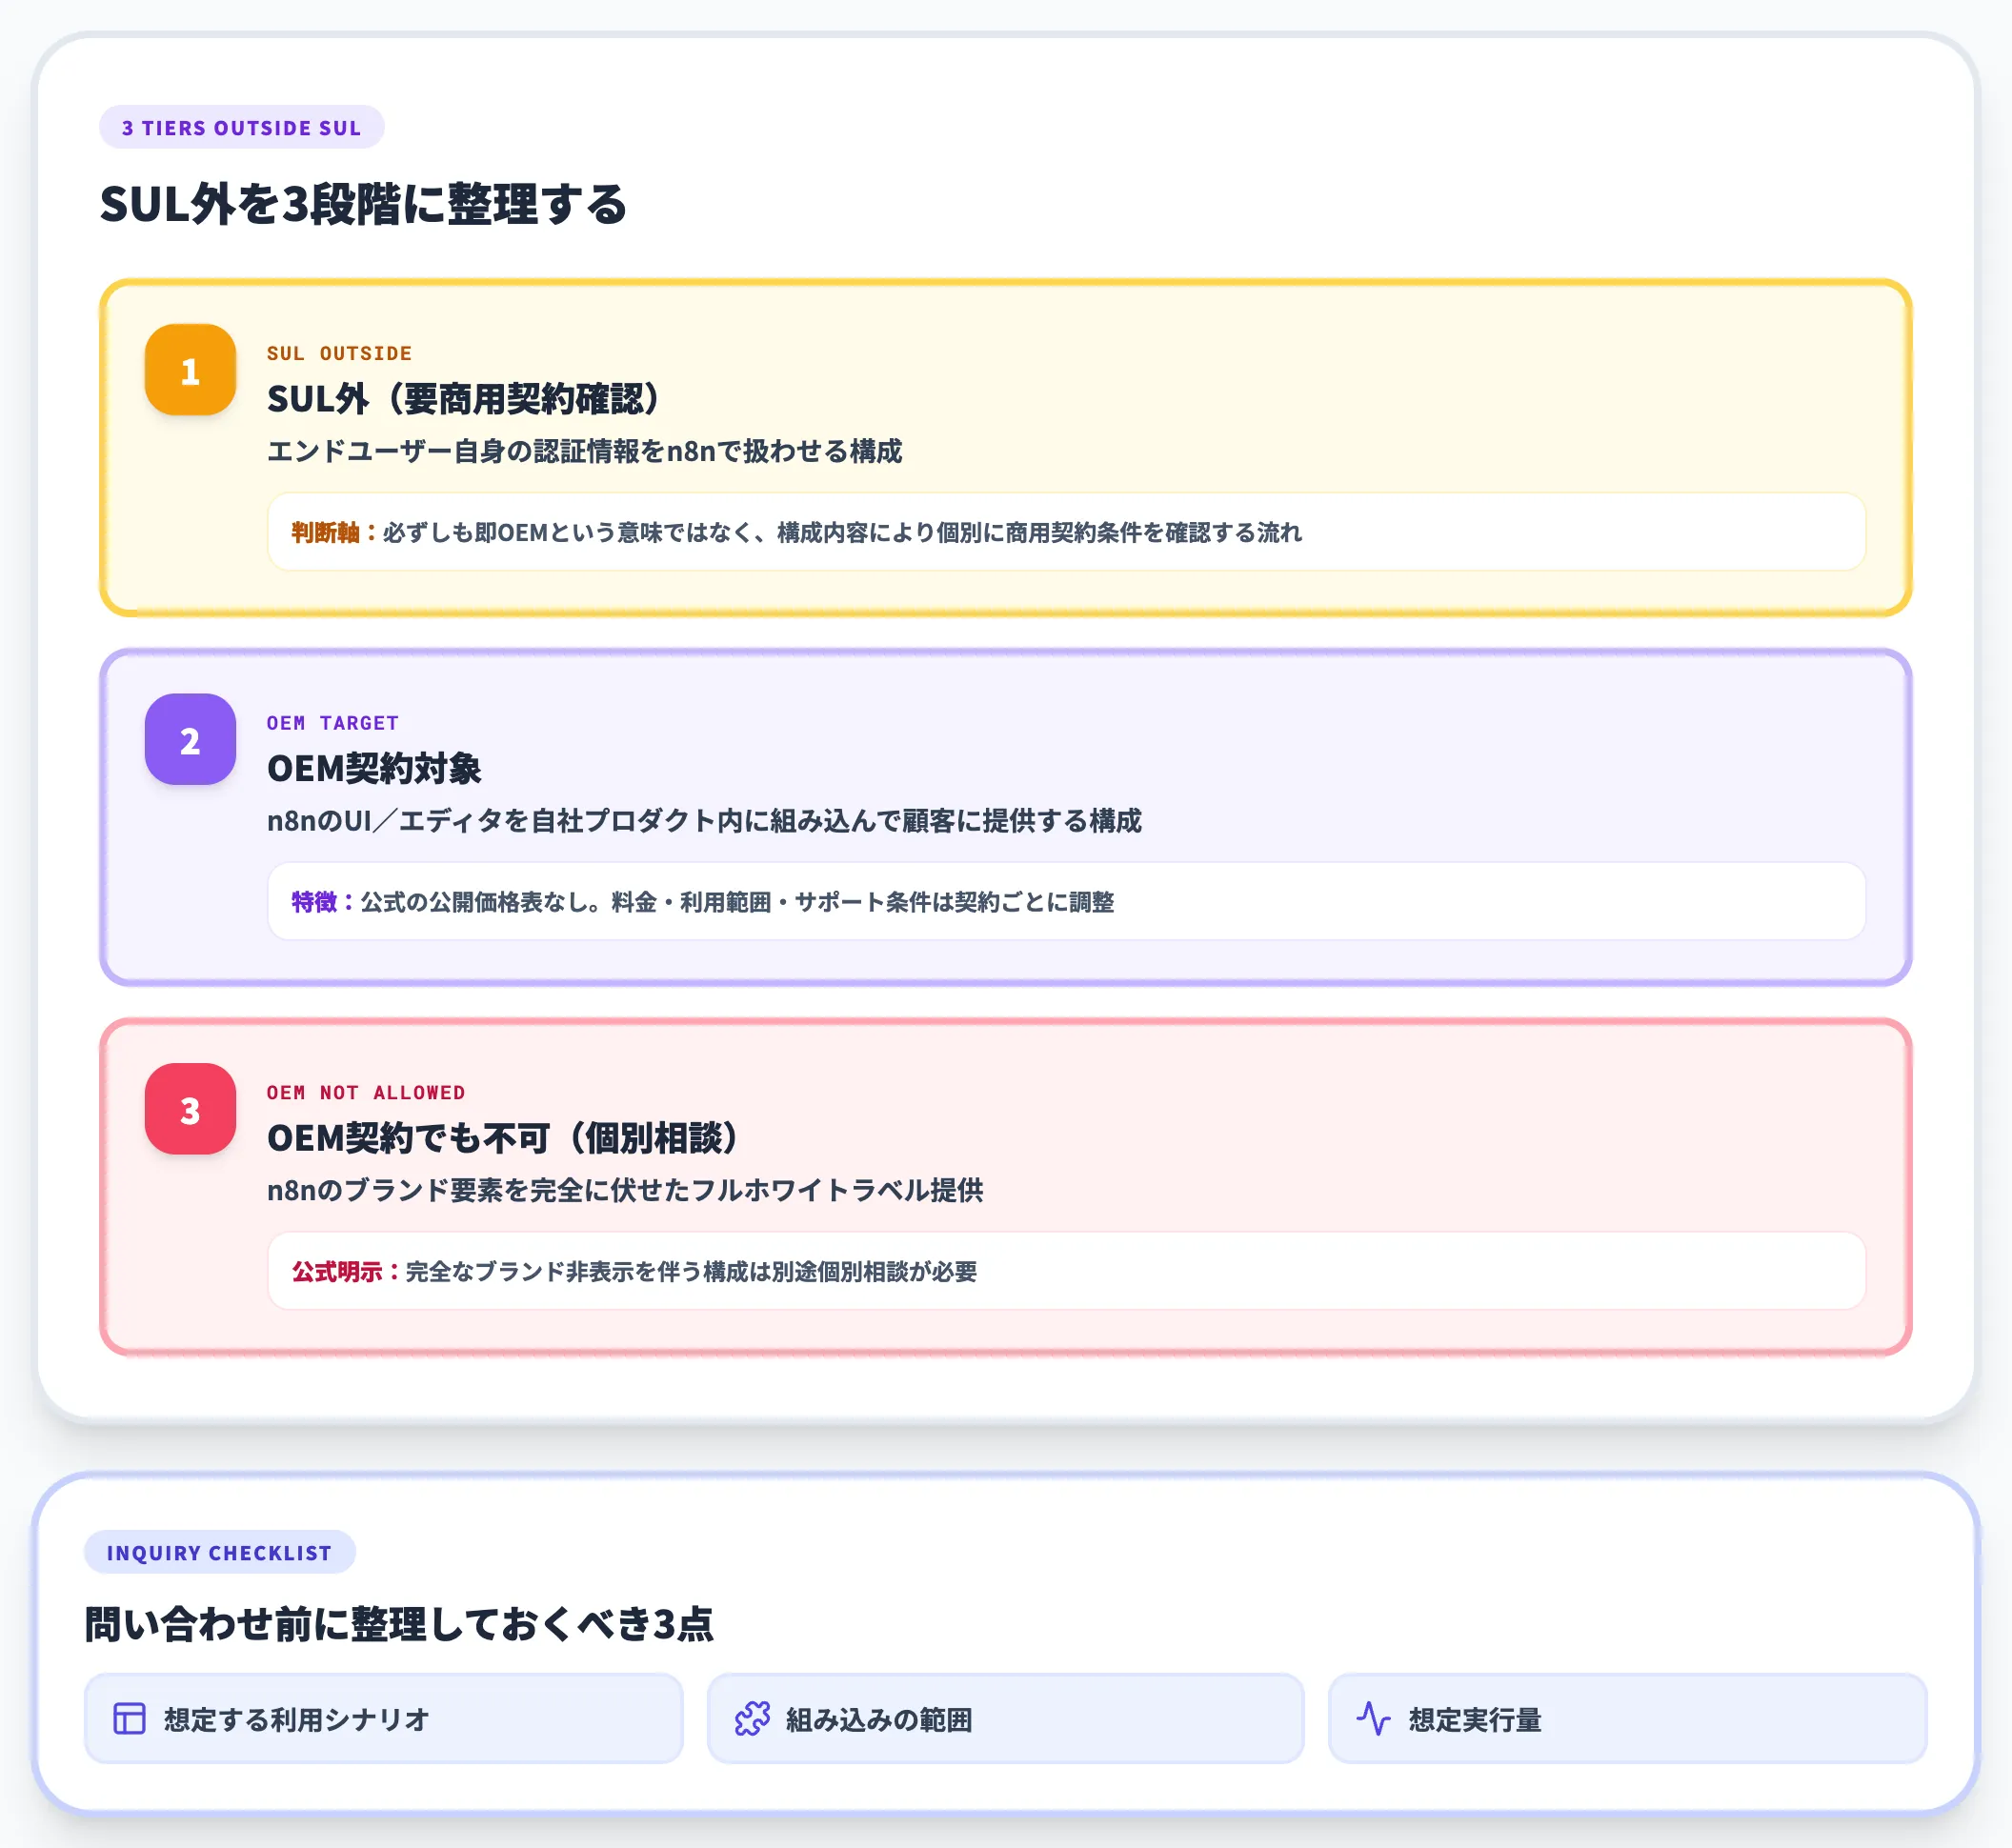The width and height of the screenshot is (2012, 1848).
Task: Click the heading 問い合わせ前に整理しておくべき3点
Action: [399, 1625]
